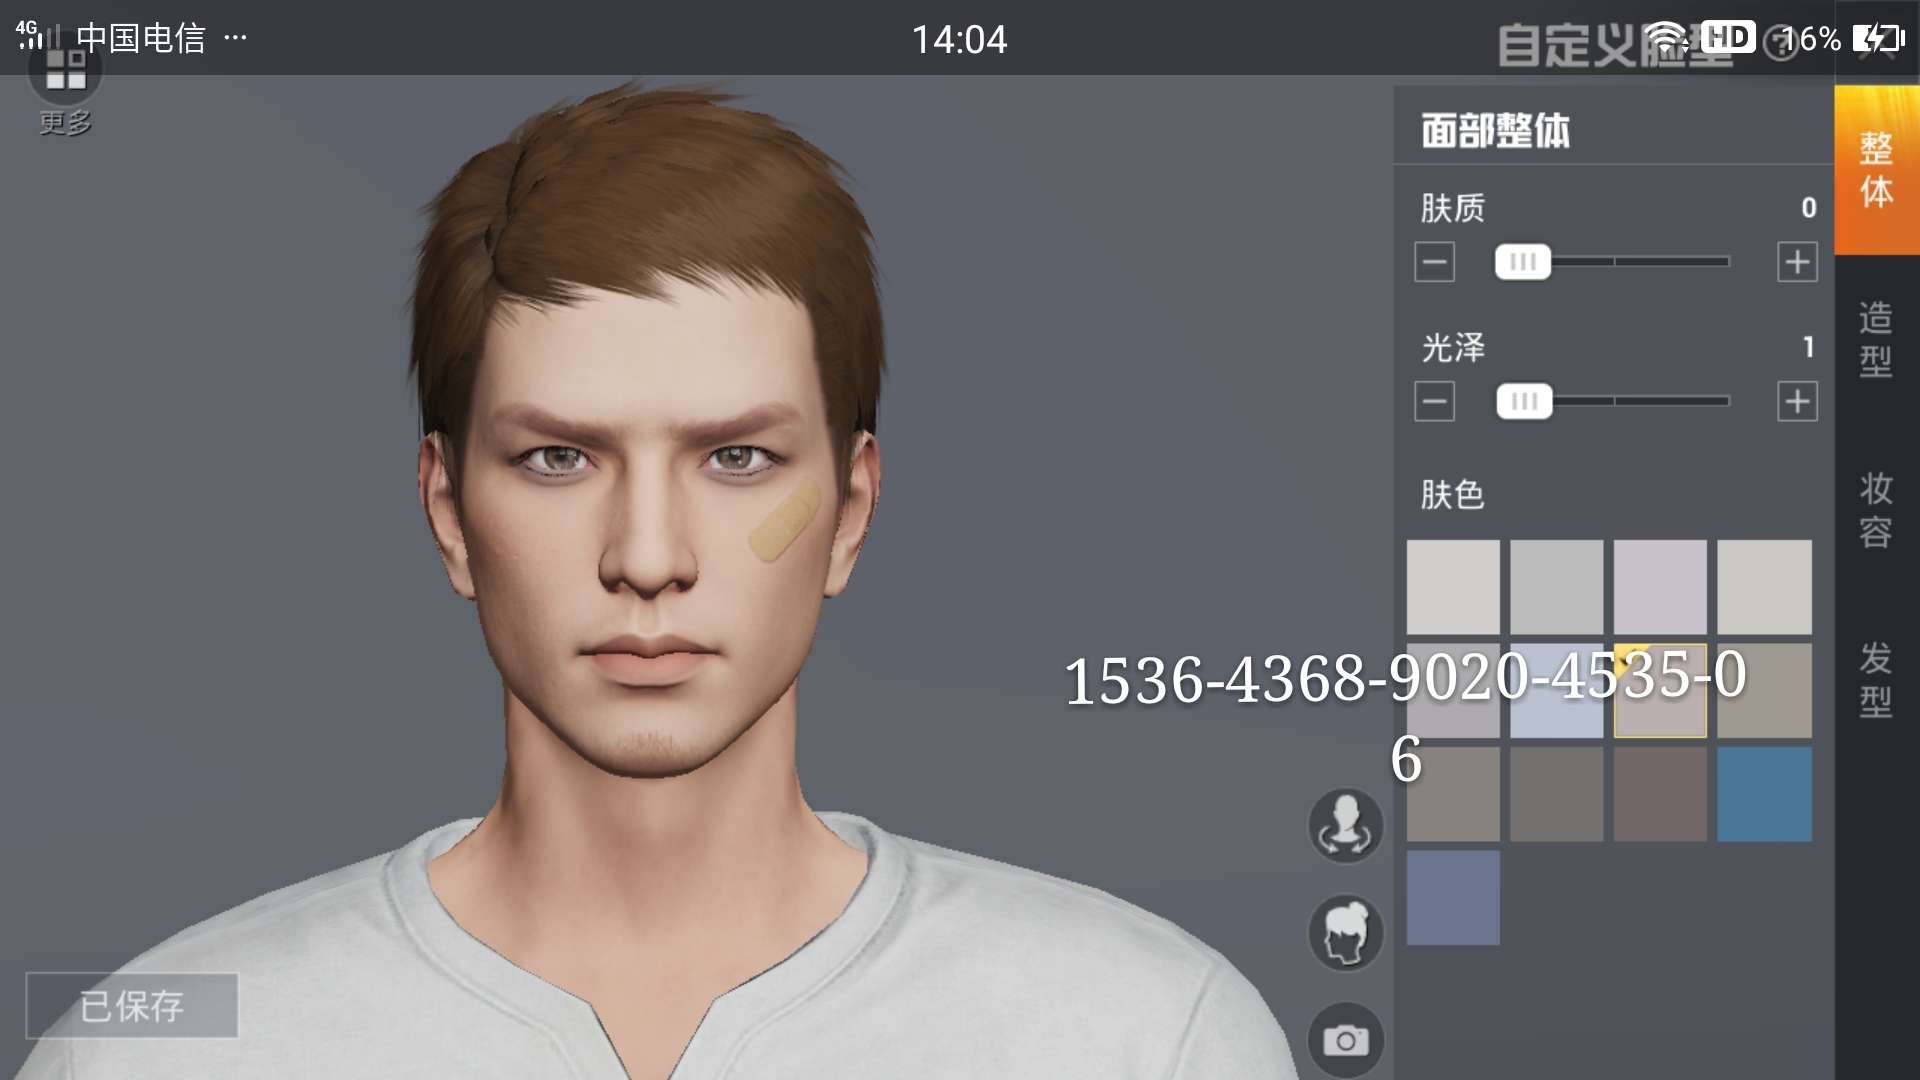Increase 光泽 with the plus button

[1796, 402]
